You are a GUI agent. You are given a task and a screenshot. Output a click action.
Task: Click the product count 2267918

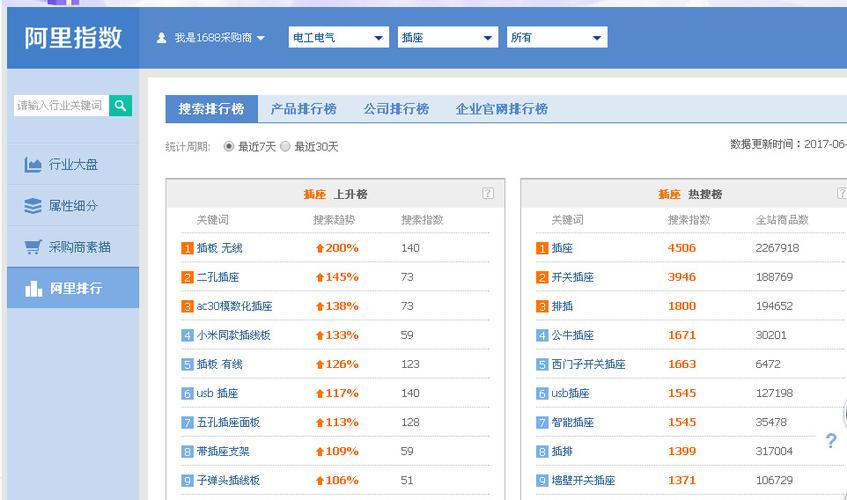777,248
